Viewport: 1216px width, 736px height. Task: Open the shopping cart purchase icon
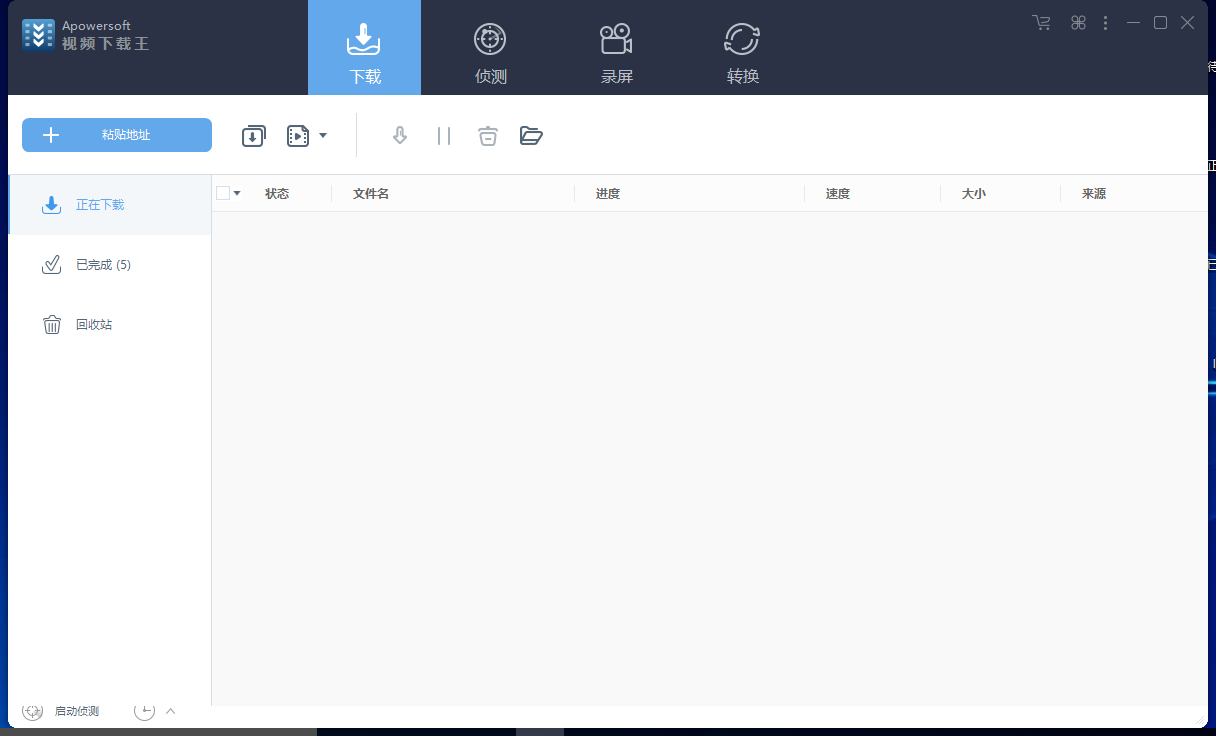[x=1042, y=22]
